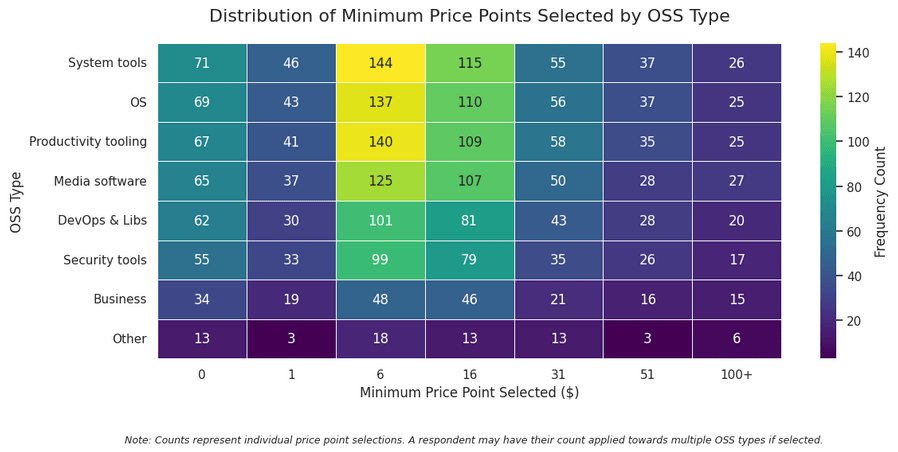Click the Productivity tooling cell showing 140
898x452 pixels.
pyautogui.click(x=380, y=142)
